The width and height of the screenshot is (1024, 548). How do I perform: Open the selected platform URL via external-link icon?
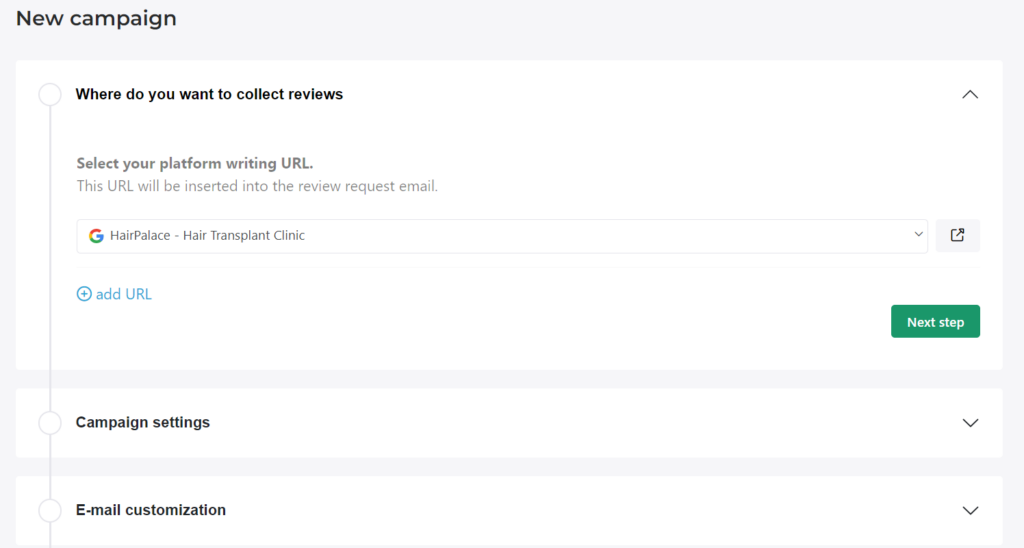click(957, 236)
